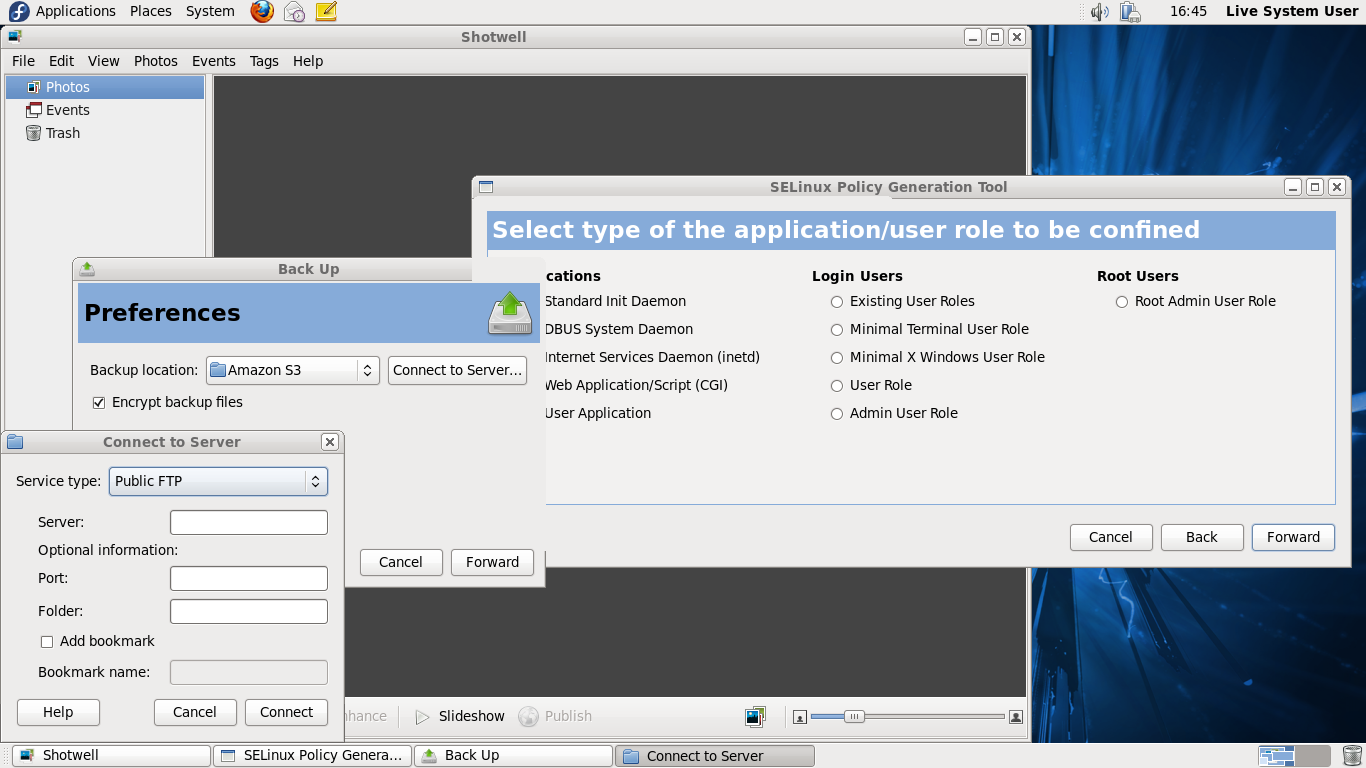Click the Back Up window title icon
Image resolution: width=1366 pixels, height=768 pixels.
87,269
